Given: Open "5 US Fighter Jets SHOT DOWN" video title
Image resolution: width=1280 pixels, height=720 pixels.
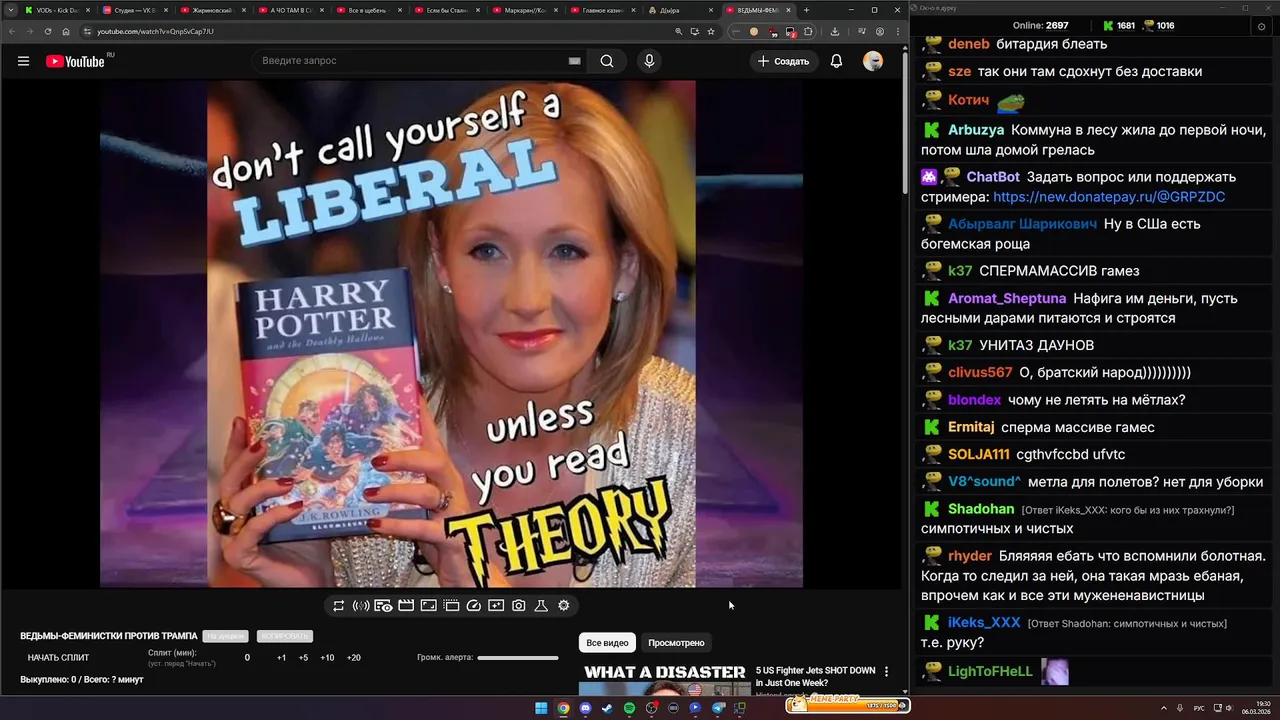Looking at the screenshot, I should pos(815,676).
